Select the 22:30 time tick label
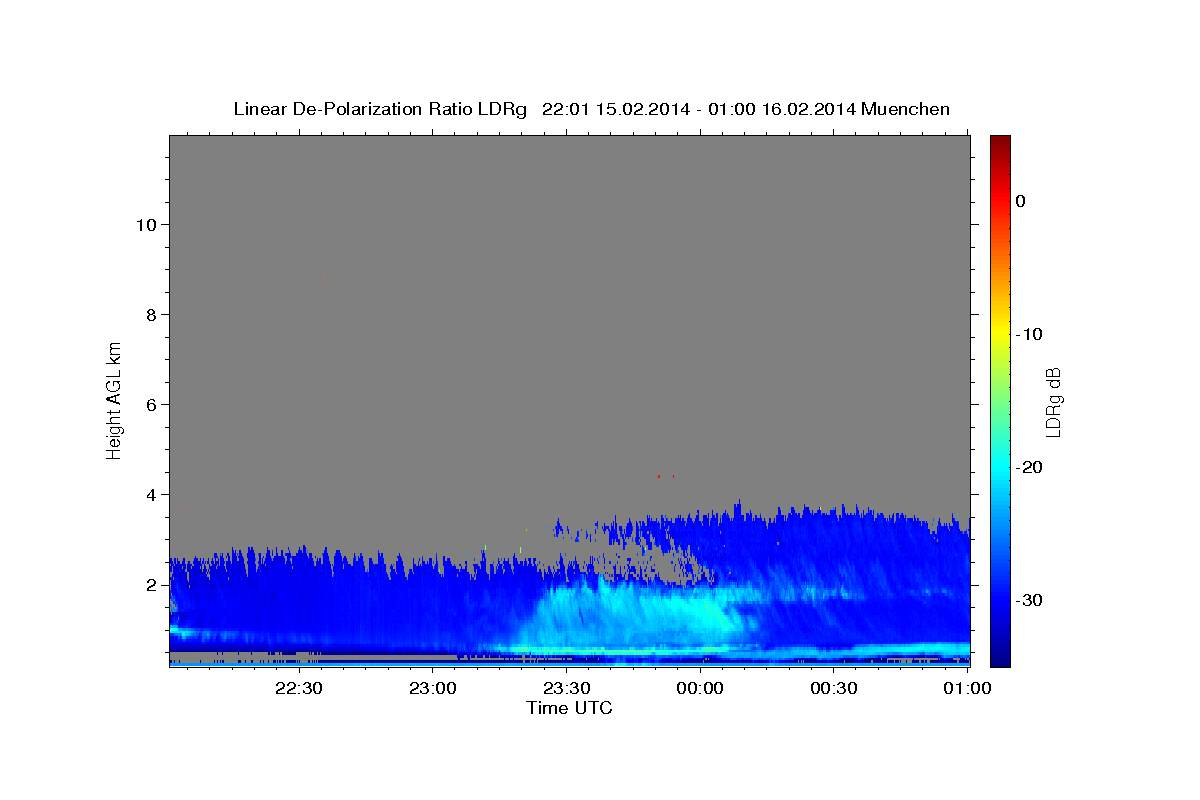This screenshot has width=1200, height=800. (x=298, y=688)
